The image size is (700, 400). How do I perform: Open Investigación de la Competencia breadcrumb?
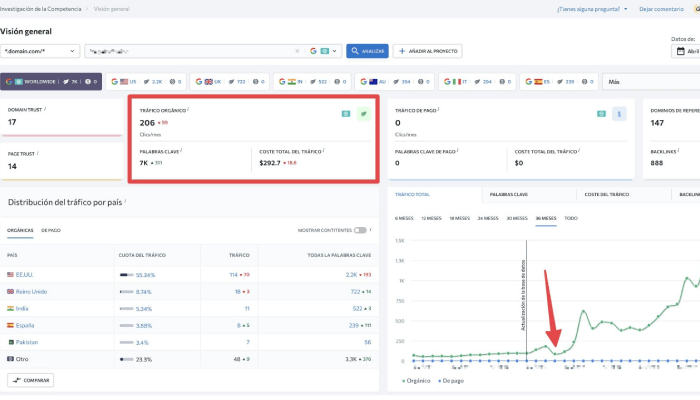click(41, 9)
